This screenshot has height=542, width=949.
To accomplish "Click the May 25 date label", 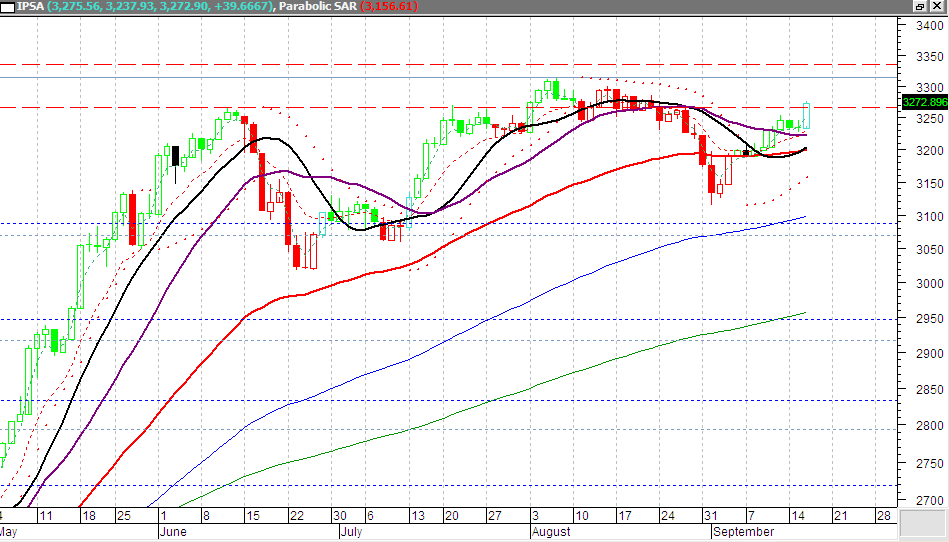I will click(x=123, y=516).
